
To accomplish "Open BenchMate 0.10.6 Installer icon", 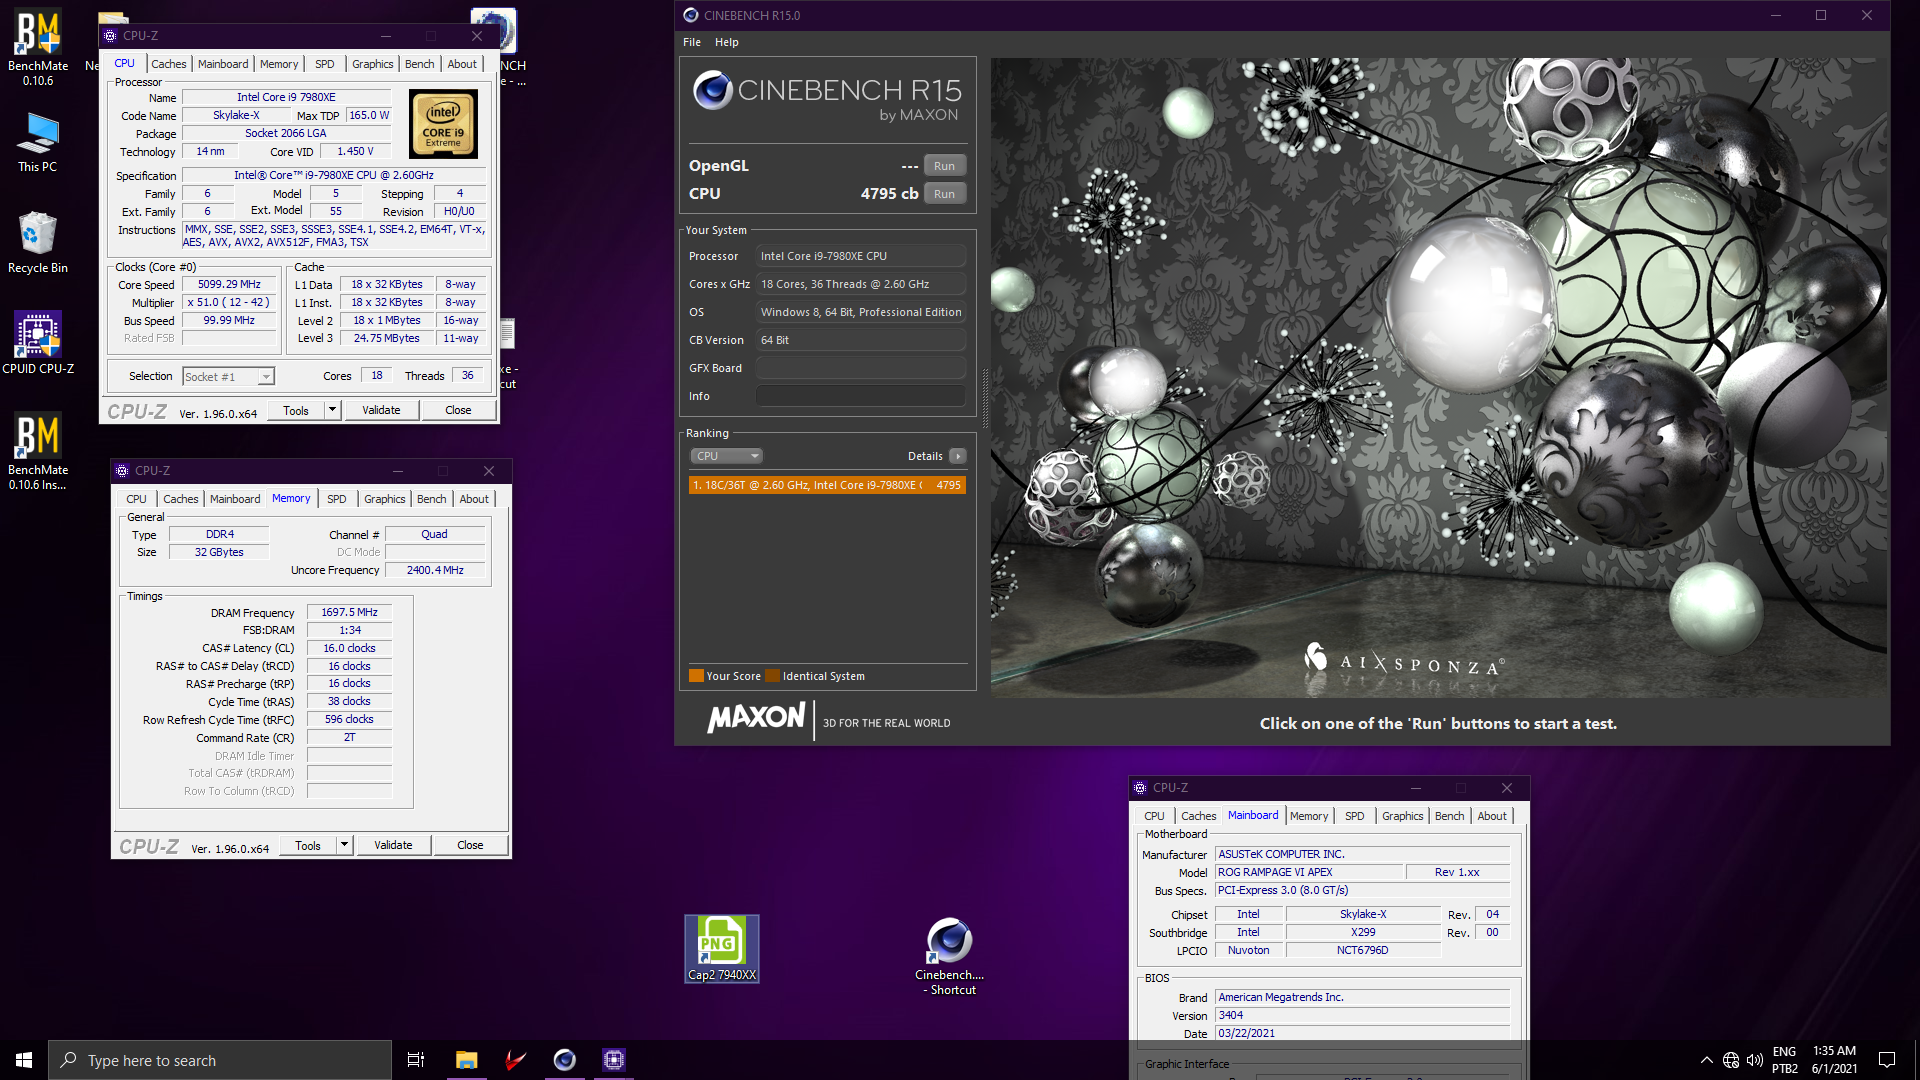I will click(38, 451).
